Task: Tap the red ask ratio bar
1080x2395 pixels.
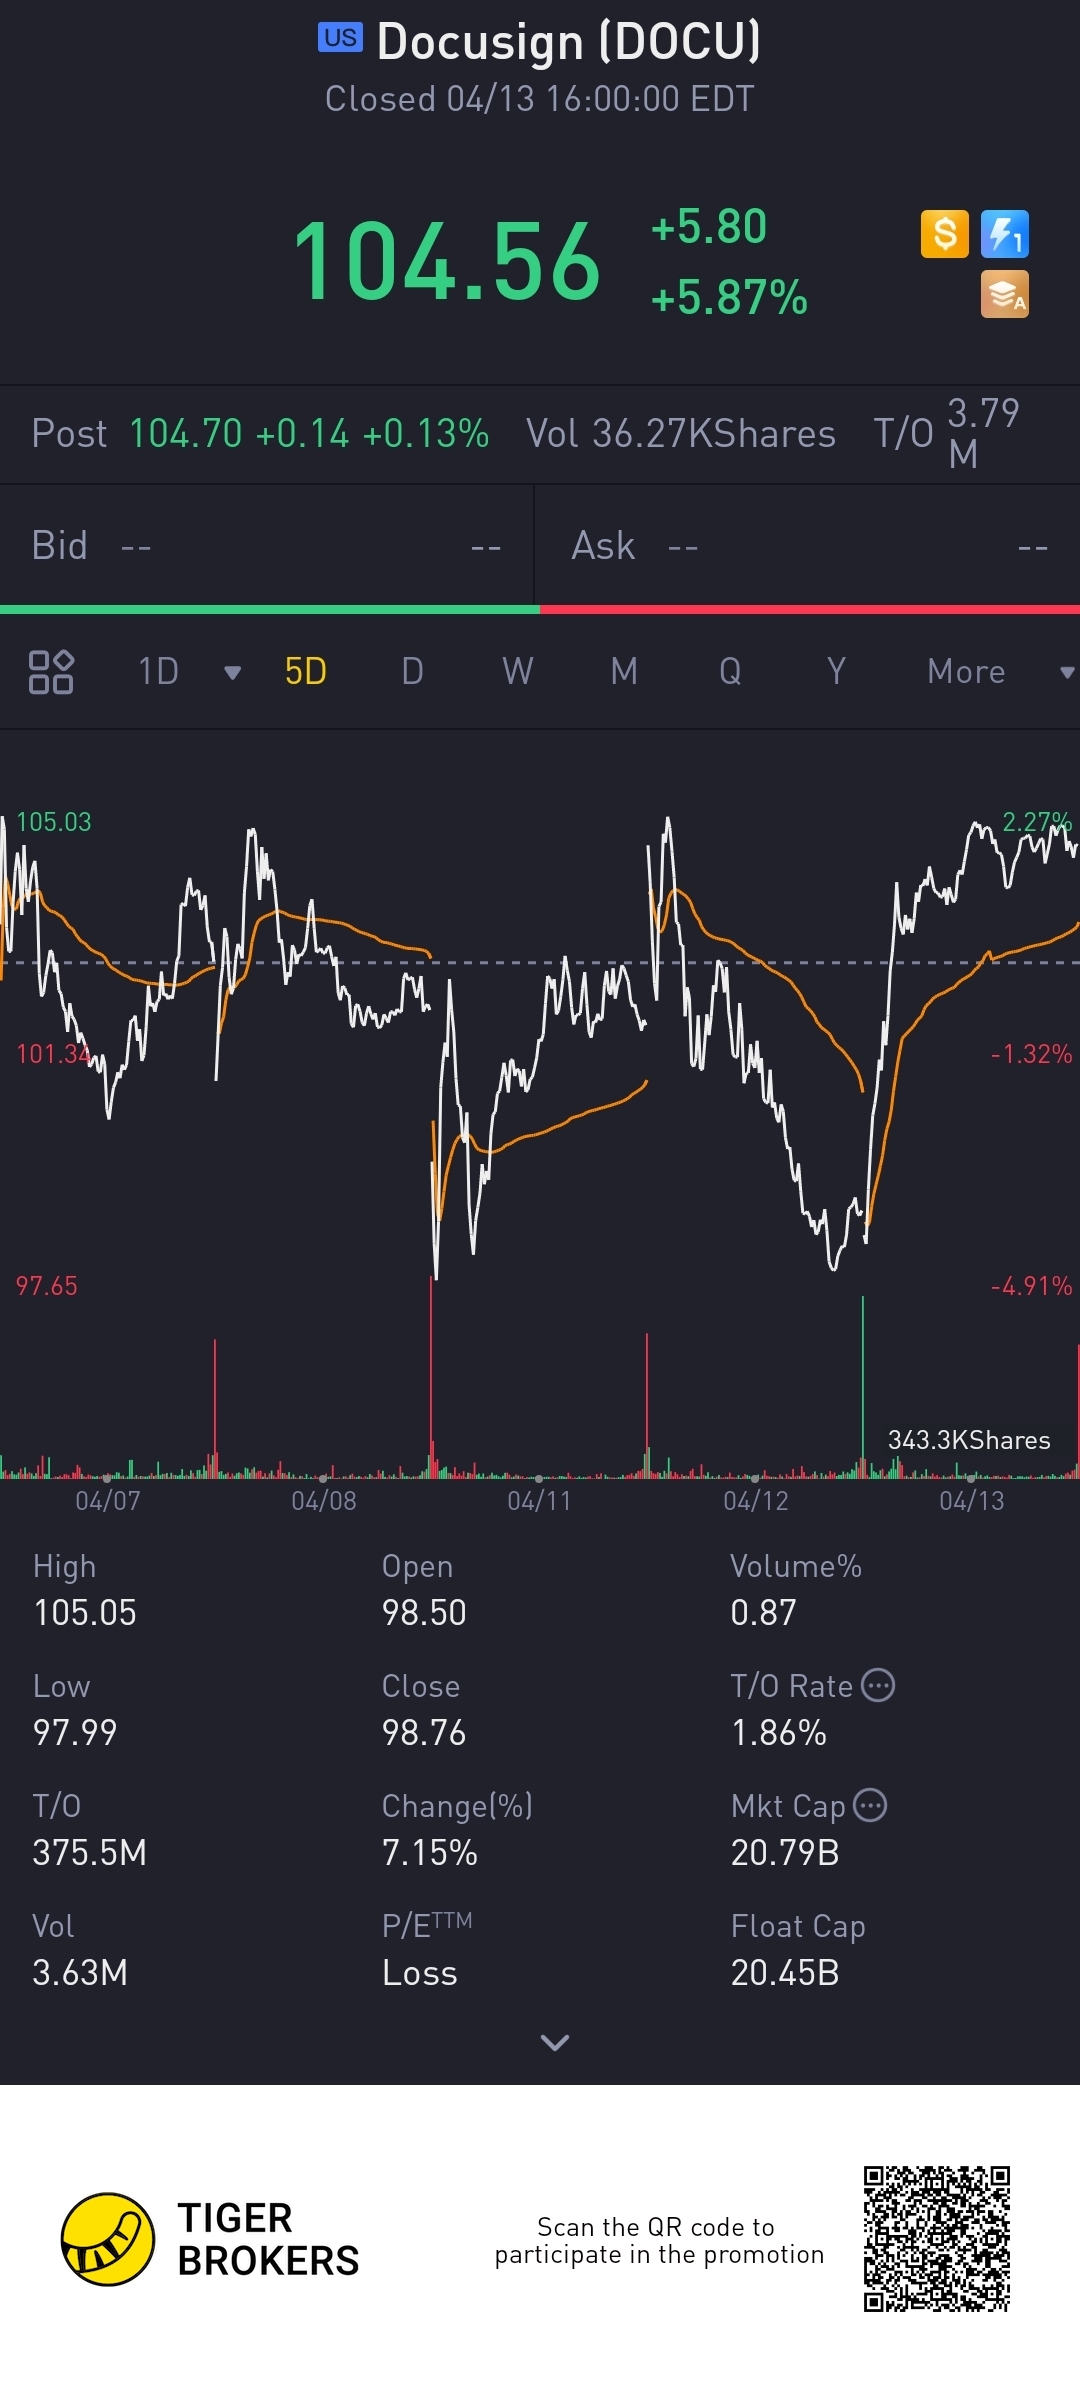Action: coord(810,609)
